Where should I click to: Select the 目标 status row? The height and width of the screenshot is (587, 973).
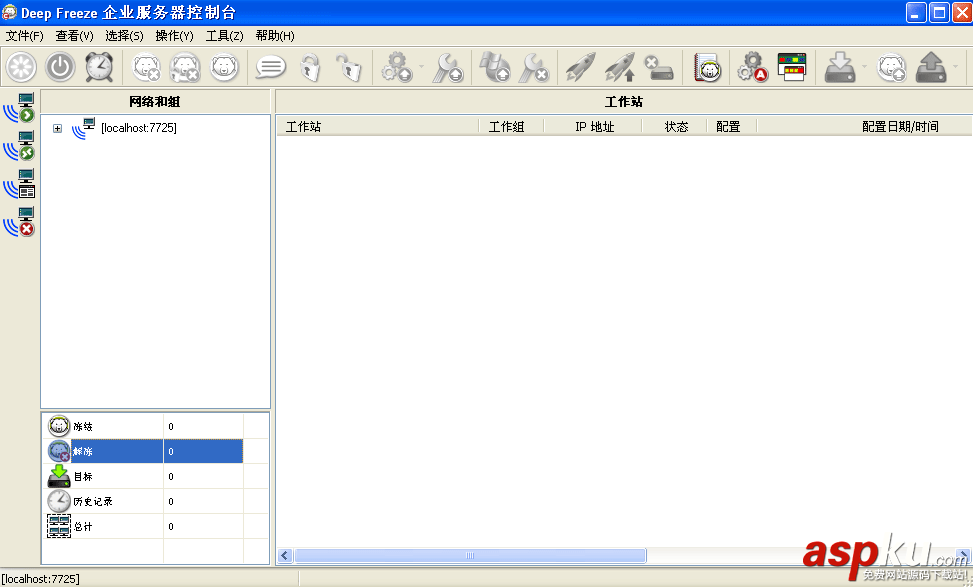(x=145, y=477)
